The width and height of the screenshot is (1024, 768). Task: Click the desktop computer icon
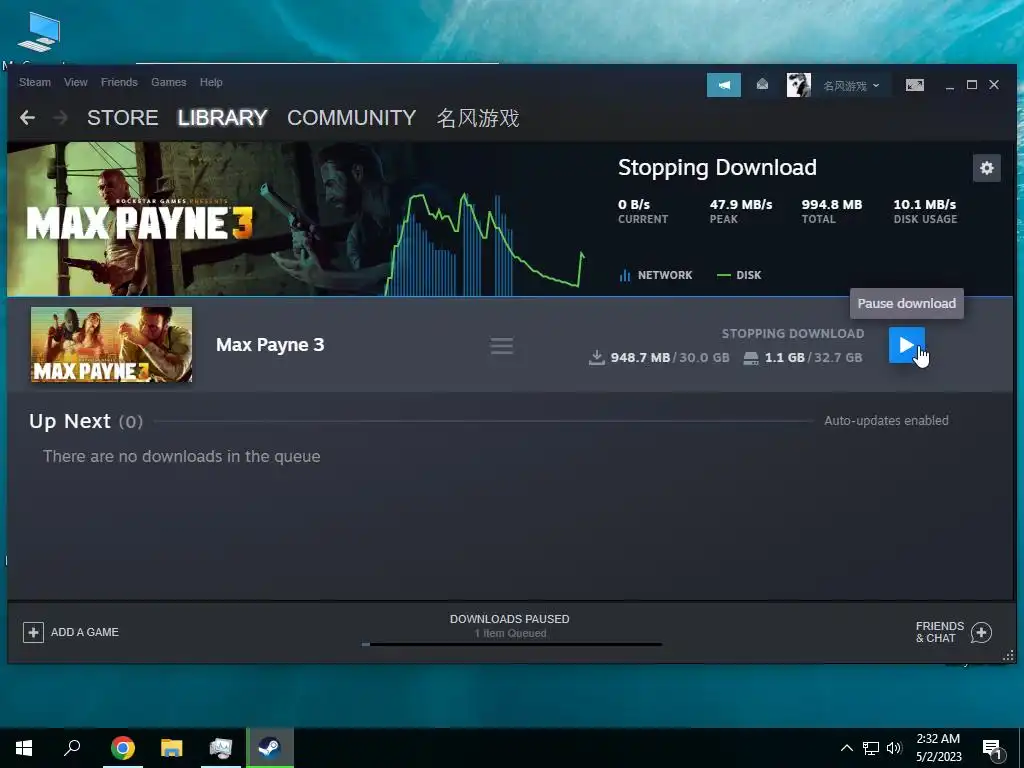tap(39, 33)
